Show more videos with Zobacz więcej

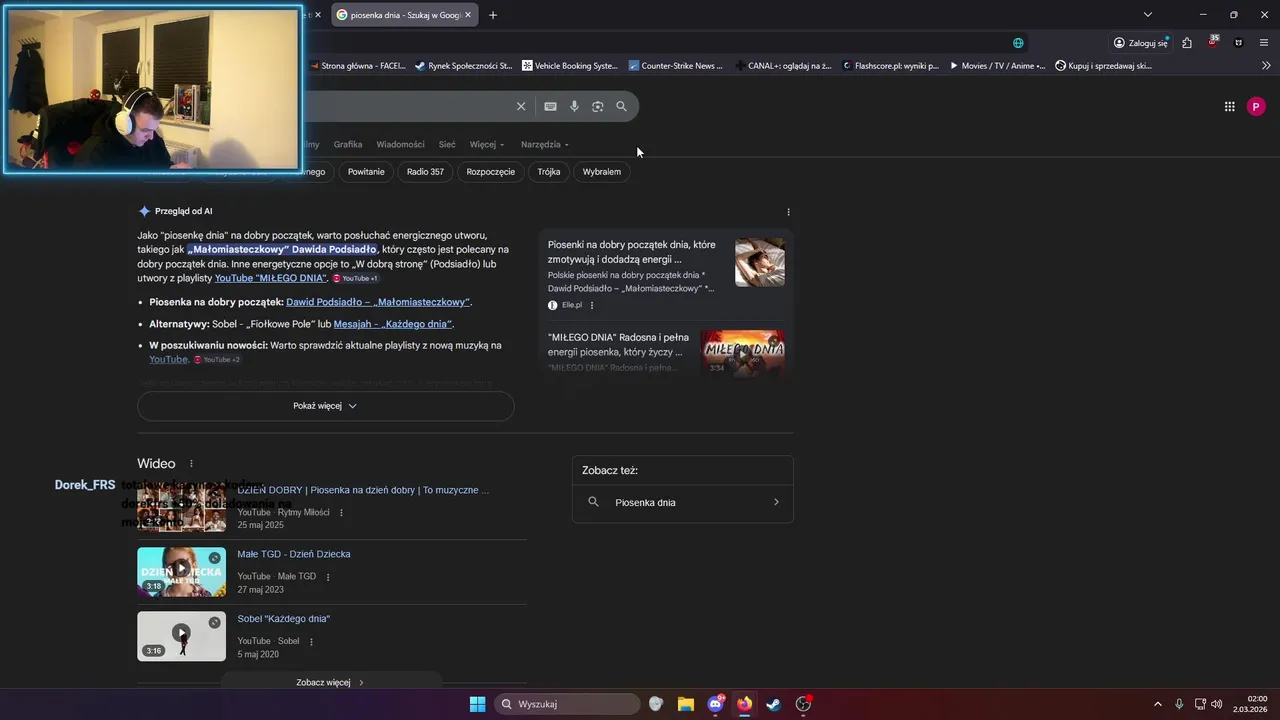click(331, 682)
